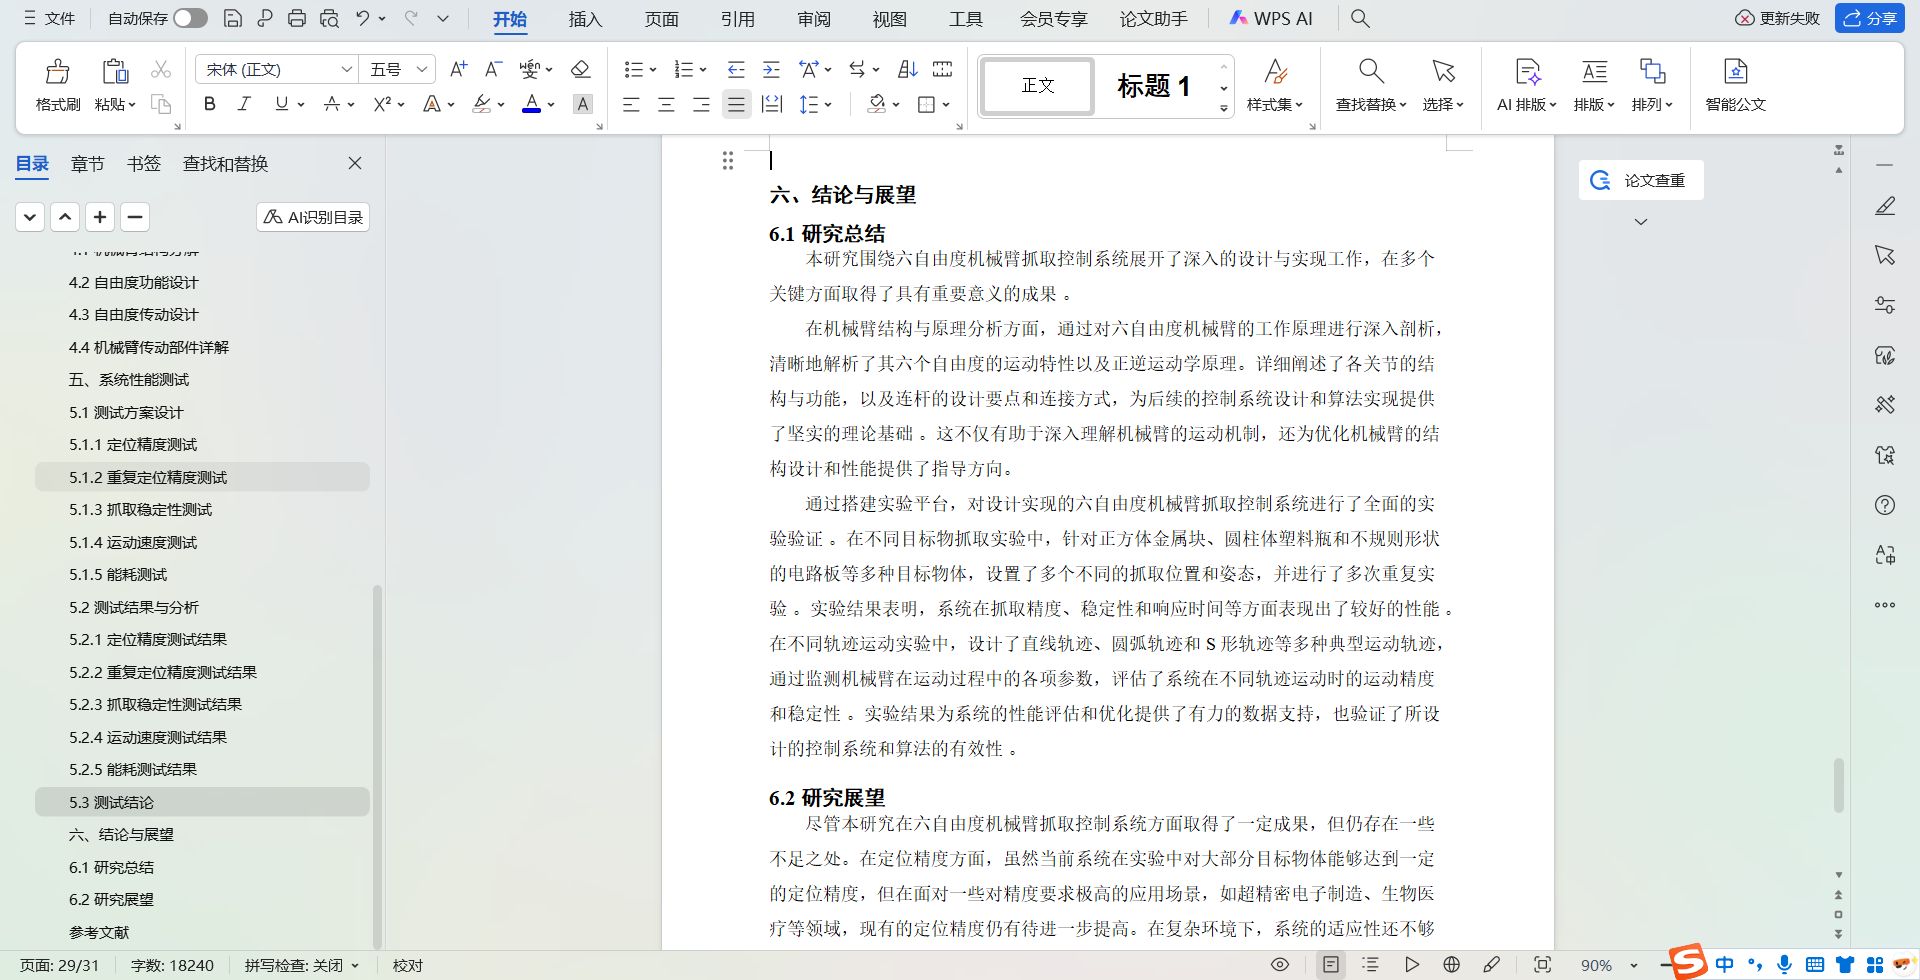Decrease font size with A- icon
The image size is (1920, 980).
click(x=493, y=69)
